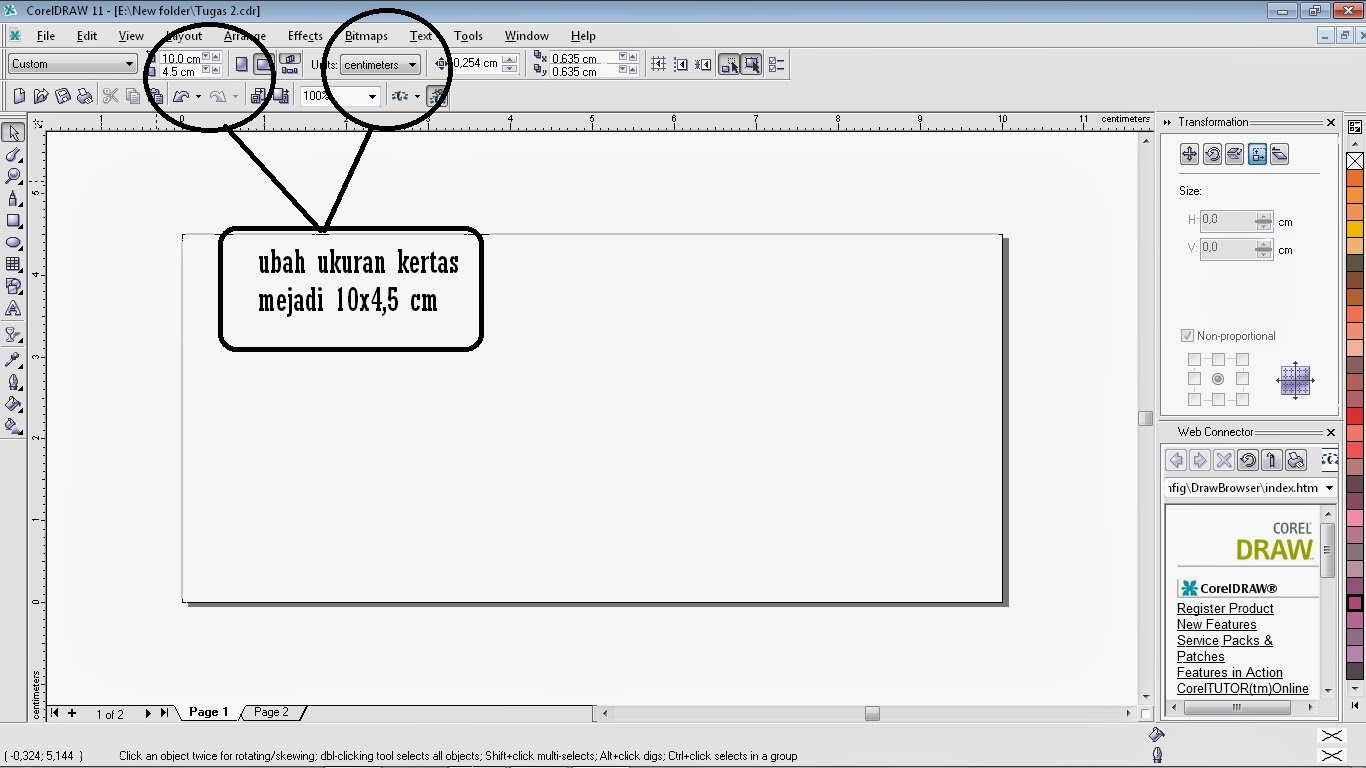Viewport: 1366px width, 768px height.
Task: Open the File menu
Action: (x=45, y=35)
